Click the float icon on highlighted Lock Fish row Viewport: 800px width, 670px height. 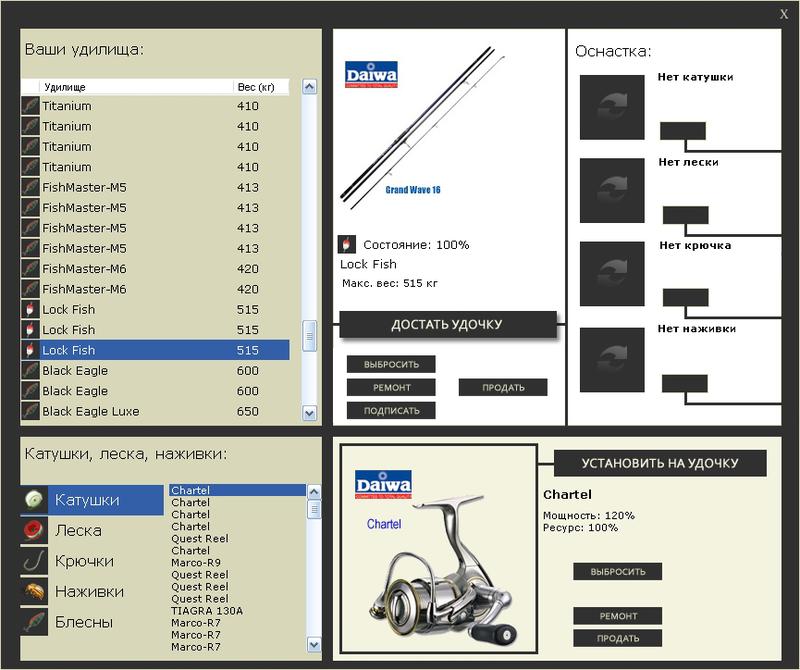(x=31, y=350)
